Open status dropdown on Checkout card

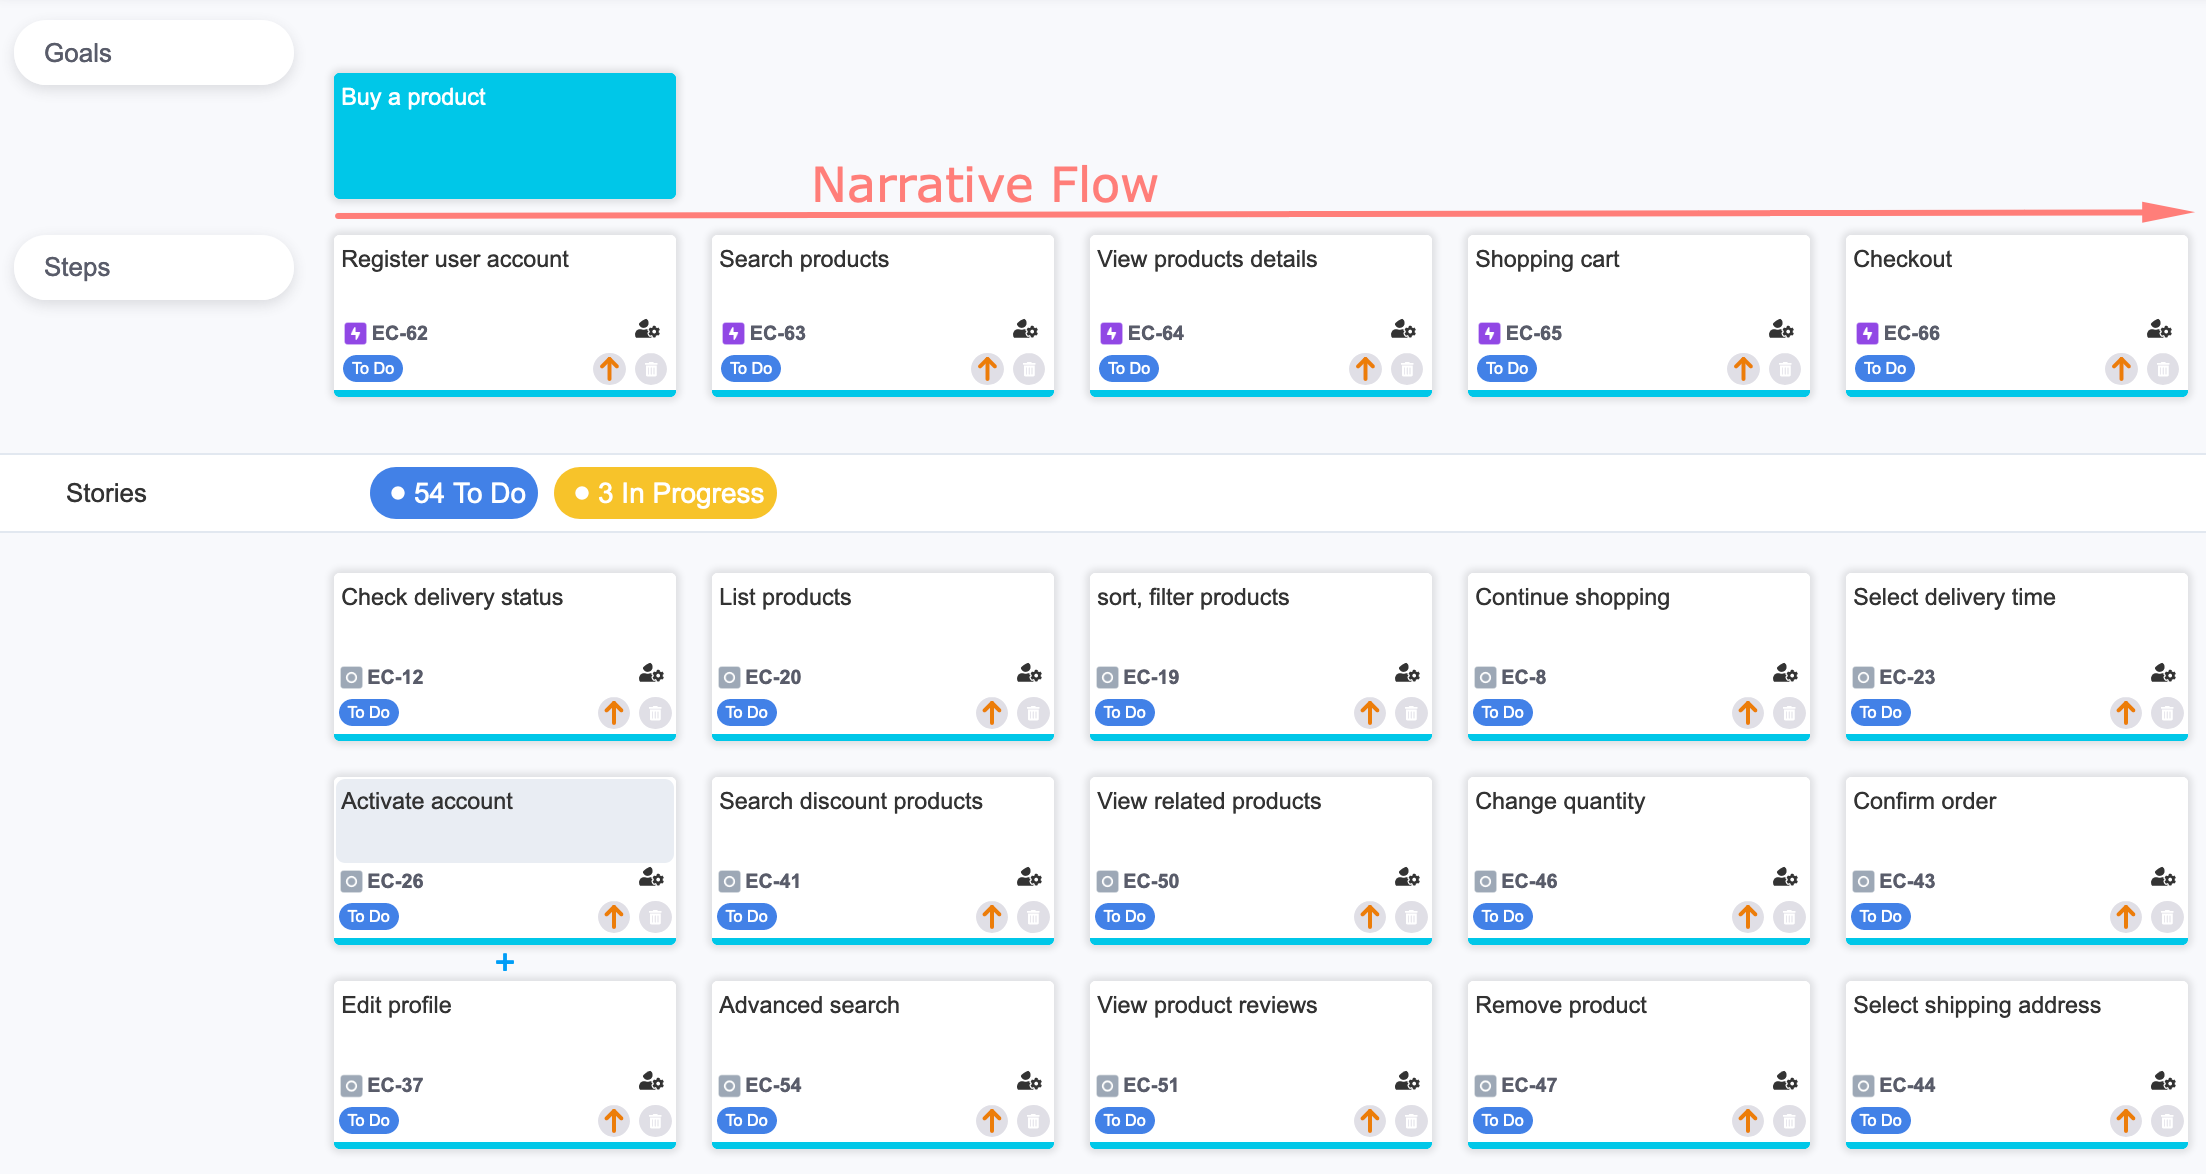1884,368
